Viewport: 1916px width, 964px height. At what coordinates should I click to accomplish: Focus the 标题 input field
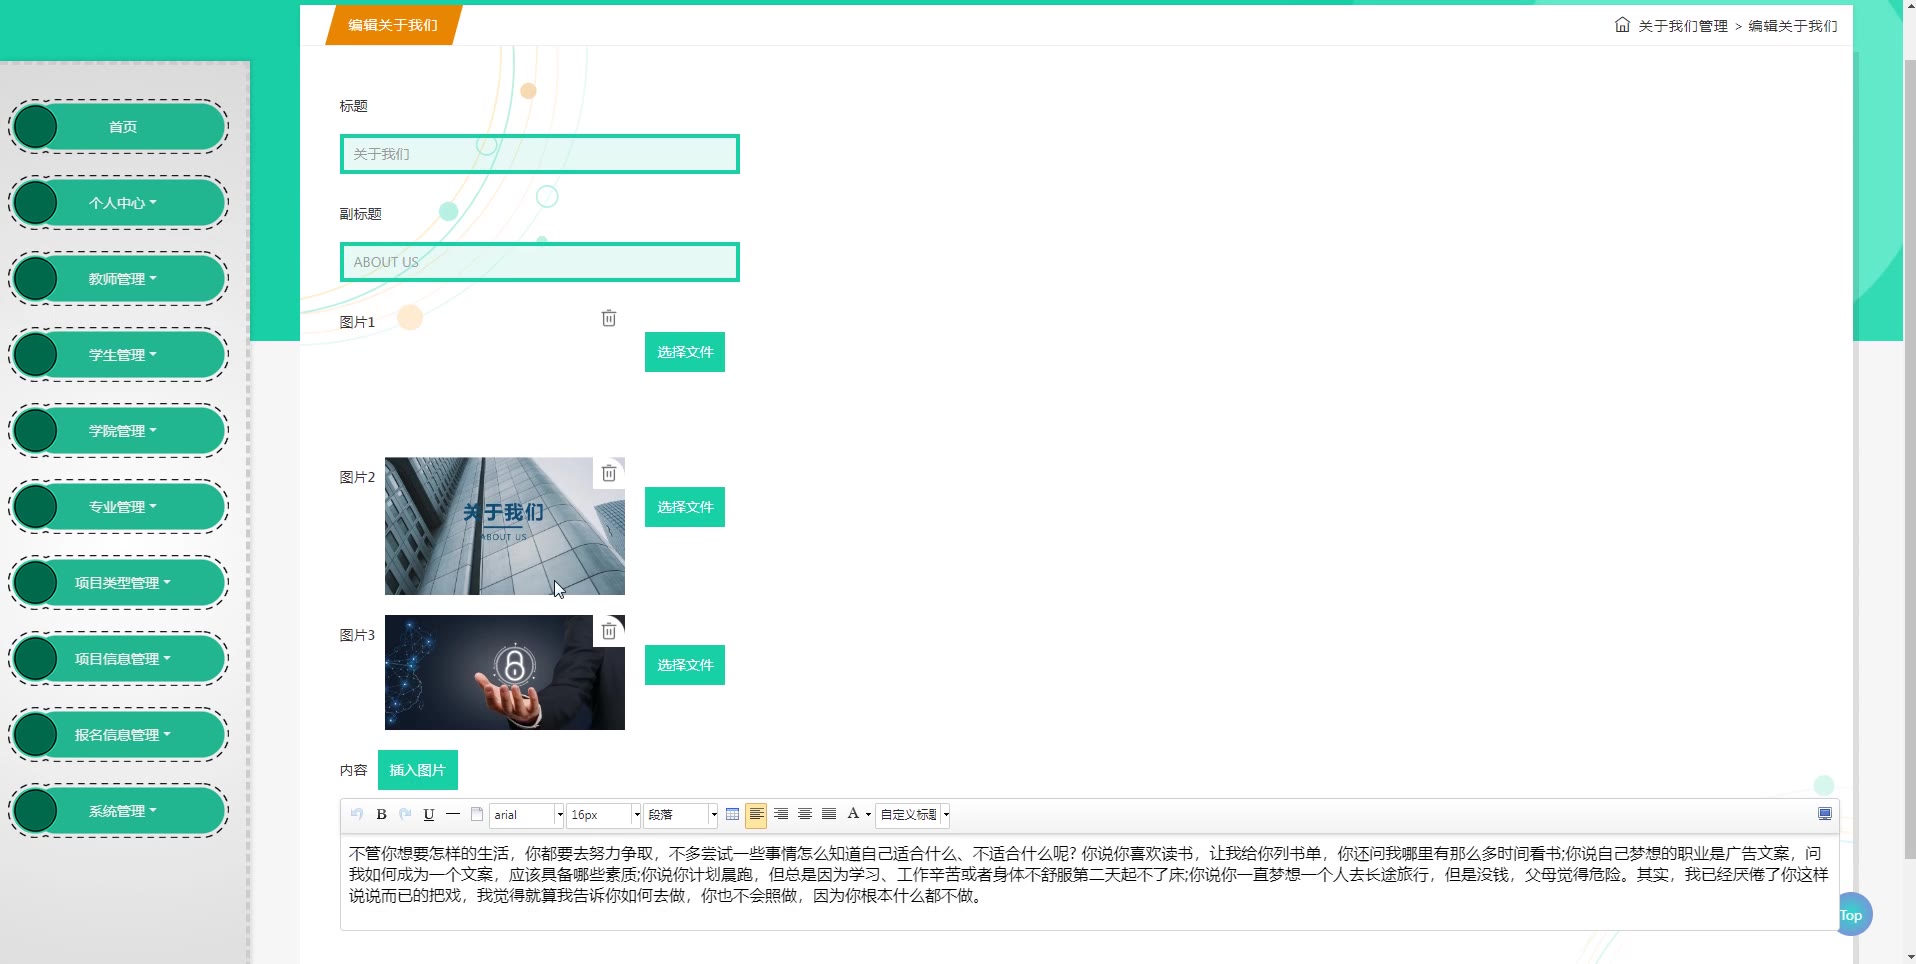540,154
